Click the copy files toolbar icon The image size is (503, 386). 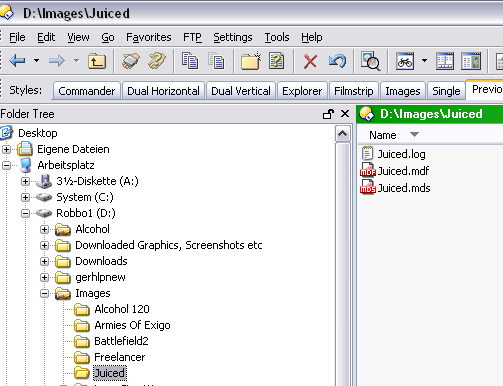click(190, 61)
